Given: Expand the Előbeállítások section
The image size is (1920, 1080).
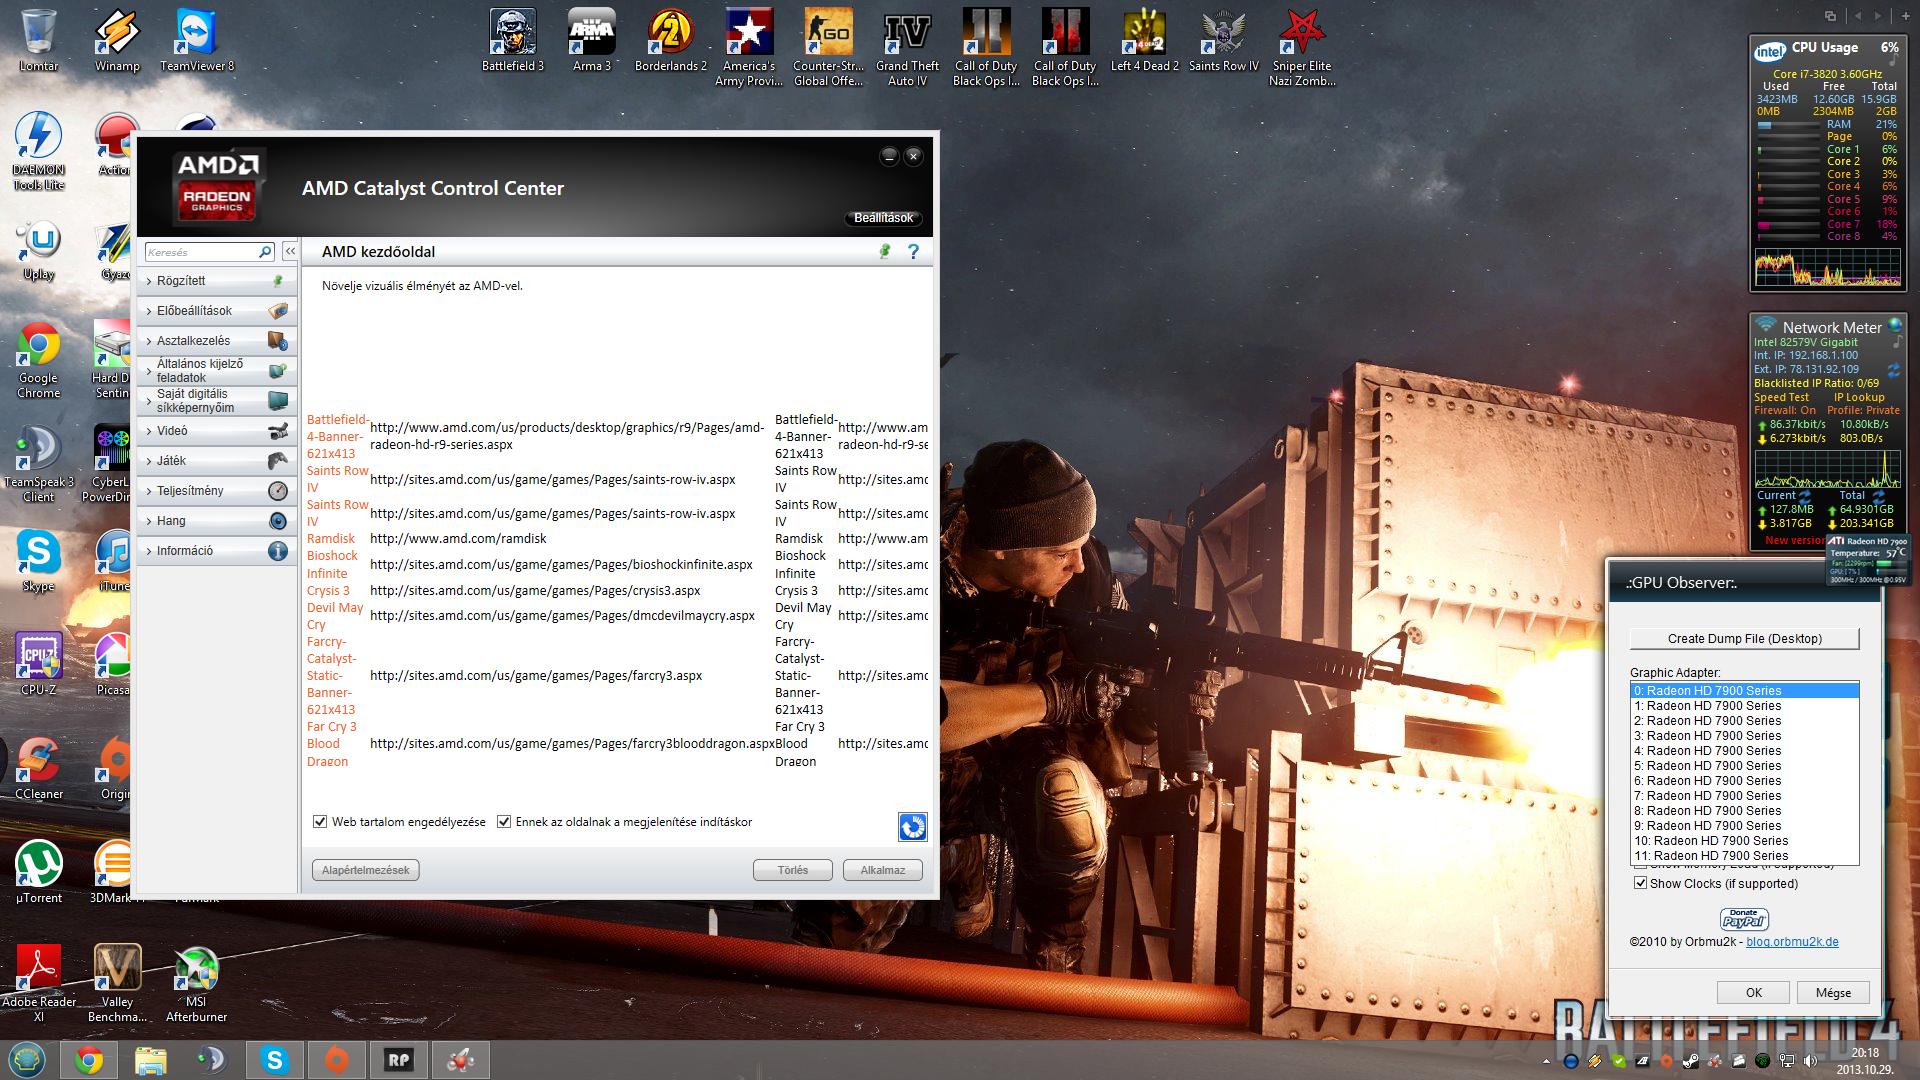Looking at the screenshot, I should point(217,311).
